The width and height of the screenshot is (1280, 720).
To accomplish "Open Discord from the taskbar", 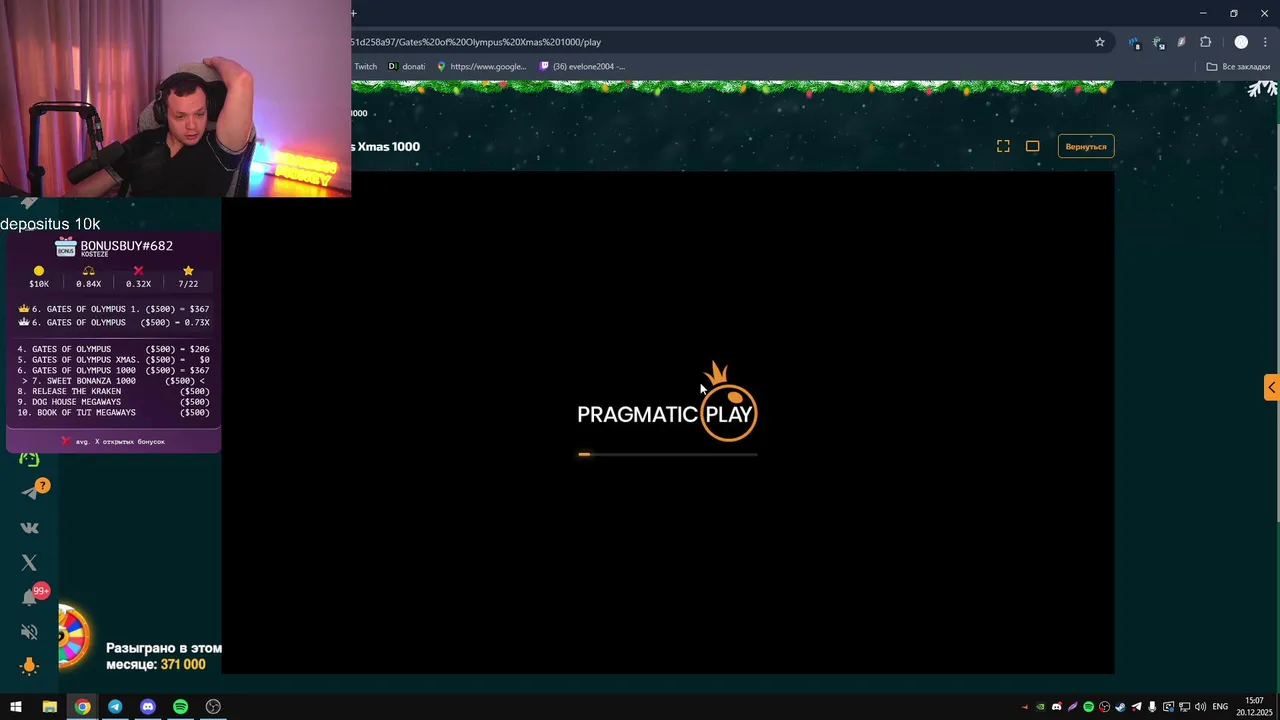I will click(148, 707).
